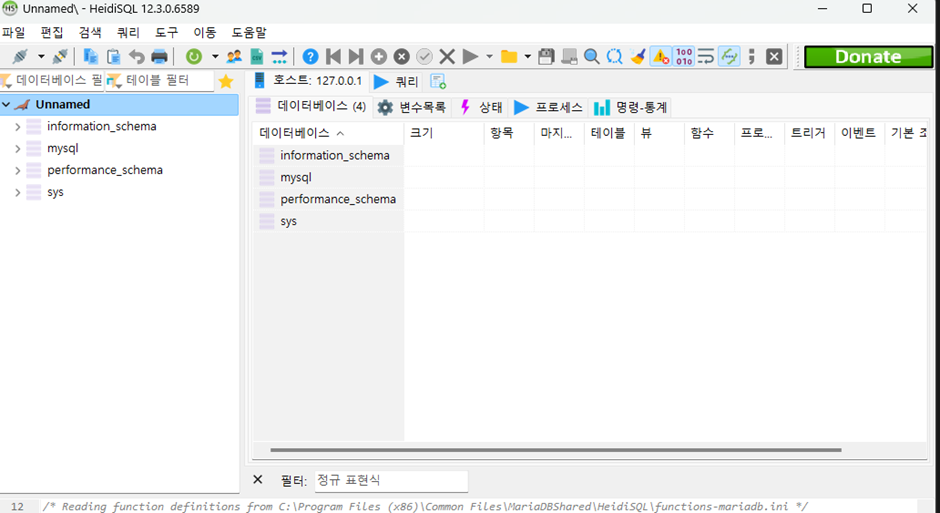The height and width of the screenshot is (513, 940).
Task: Switch to the 명령-통계 tab
Action: pos(630,107)
